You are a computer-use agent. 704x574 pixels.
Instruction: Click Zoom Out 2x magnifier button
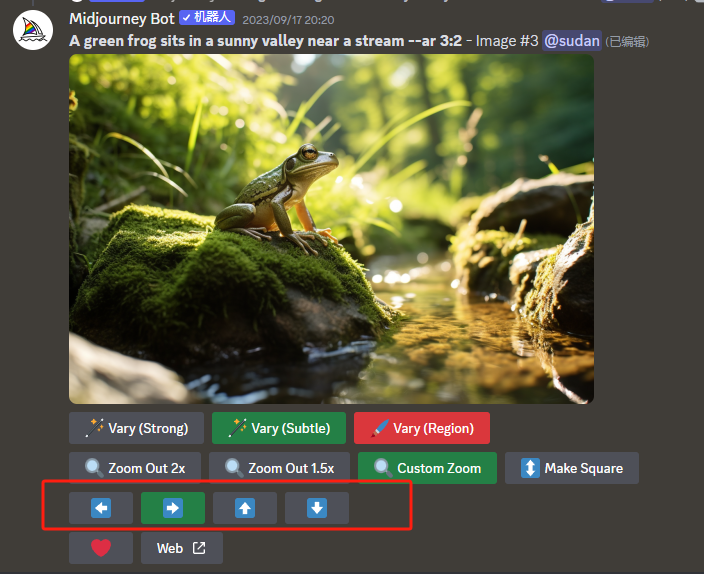136,468
